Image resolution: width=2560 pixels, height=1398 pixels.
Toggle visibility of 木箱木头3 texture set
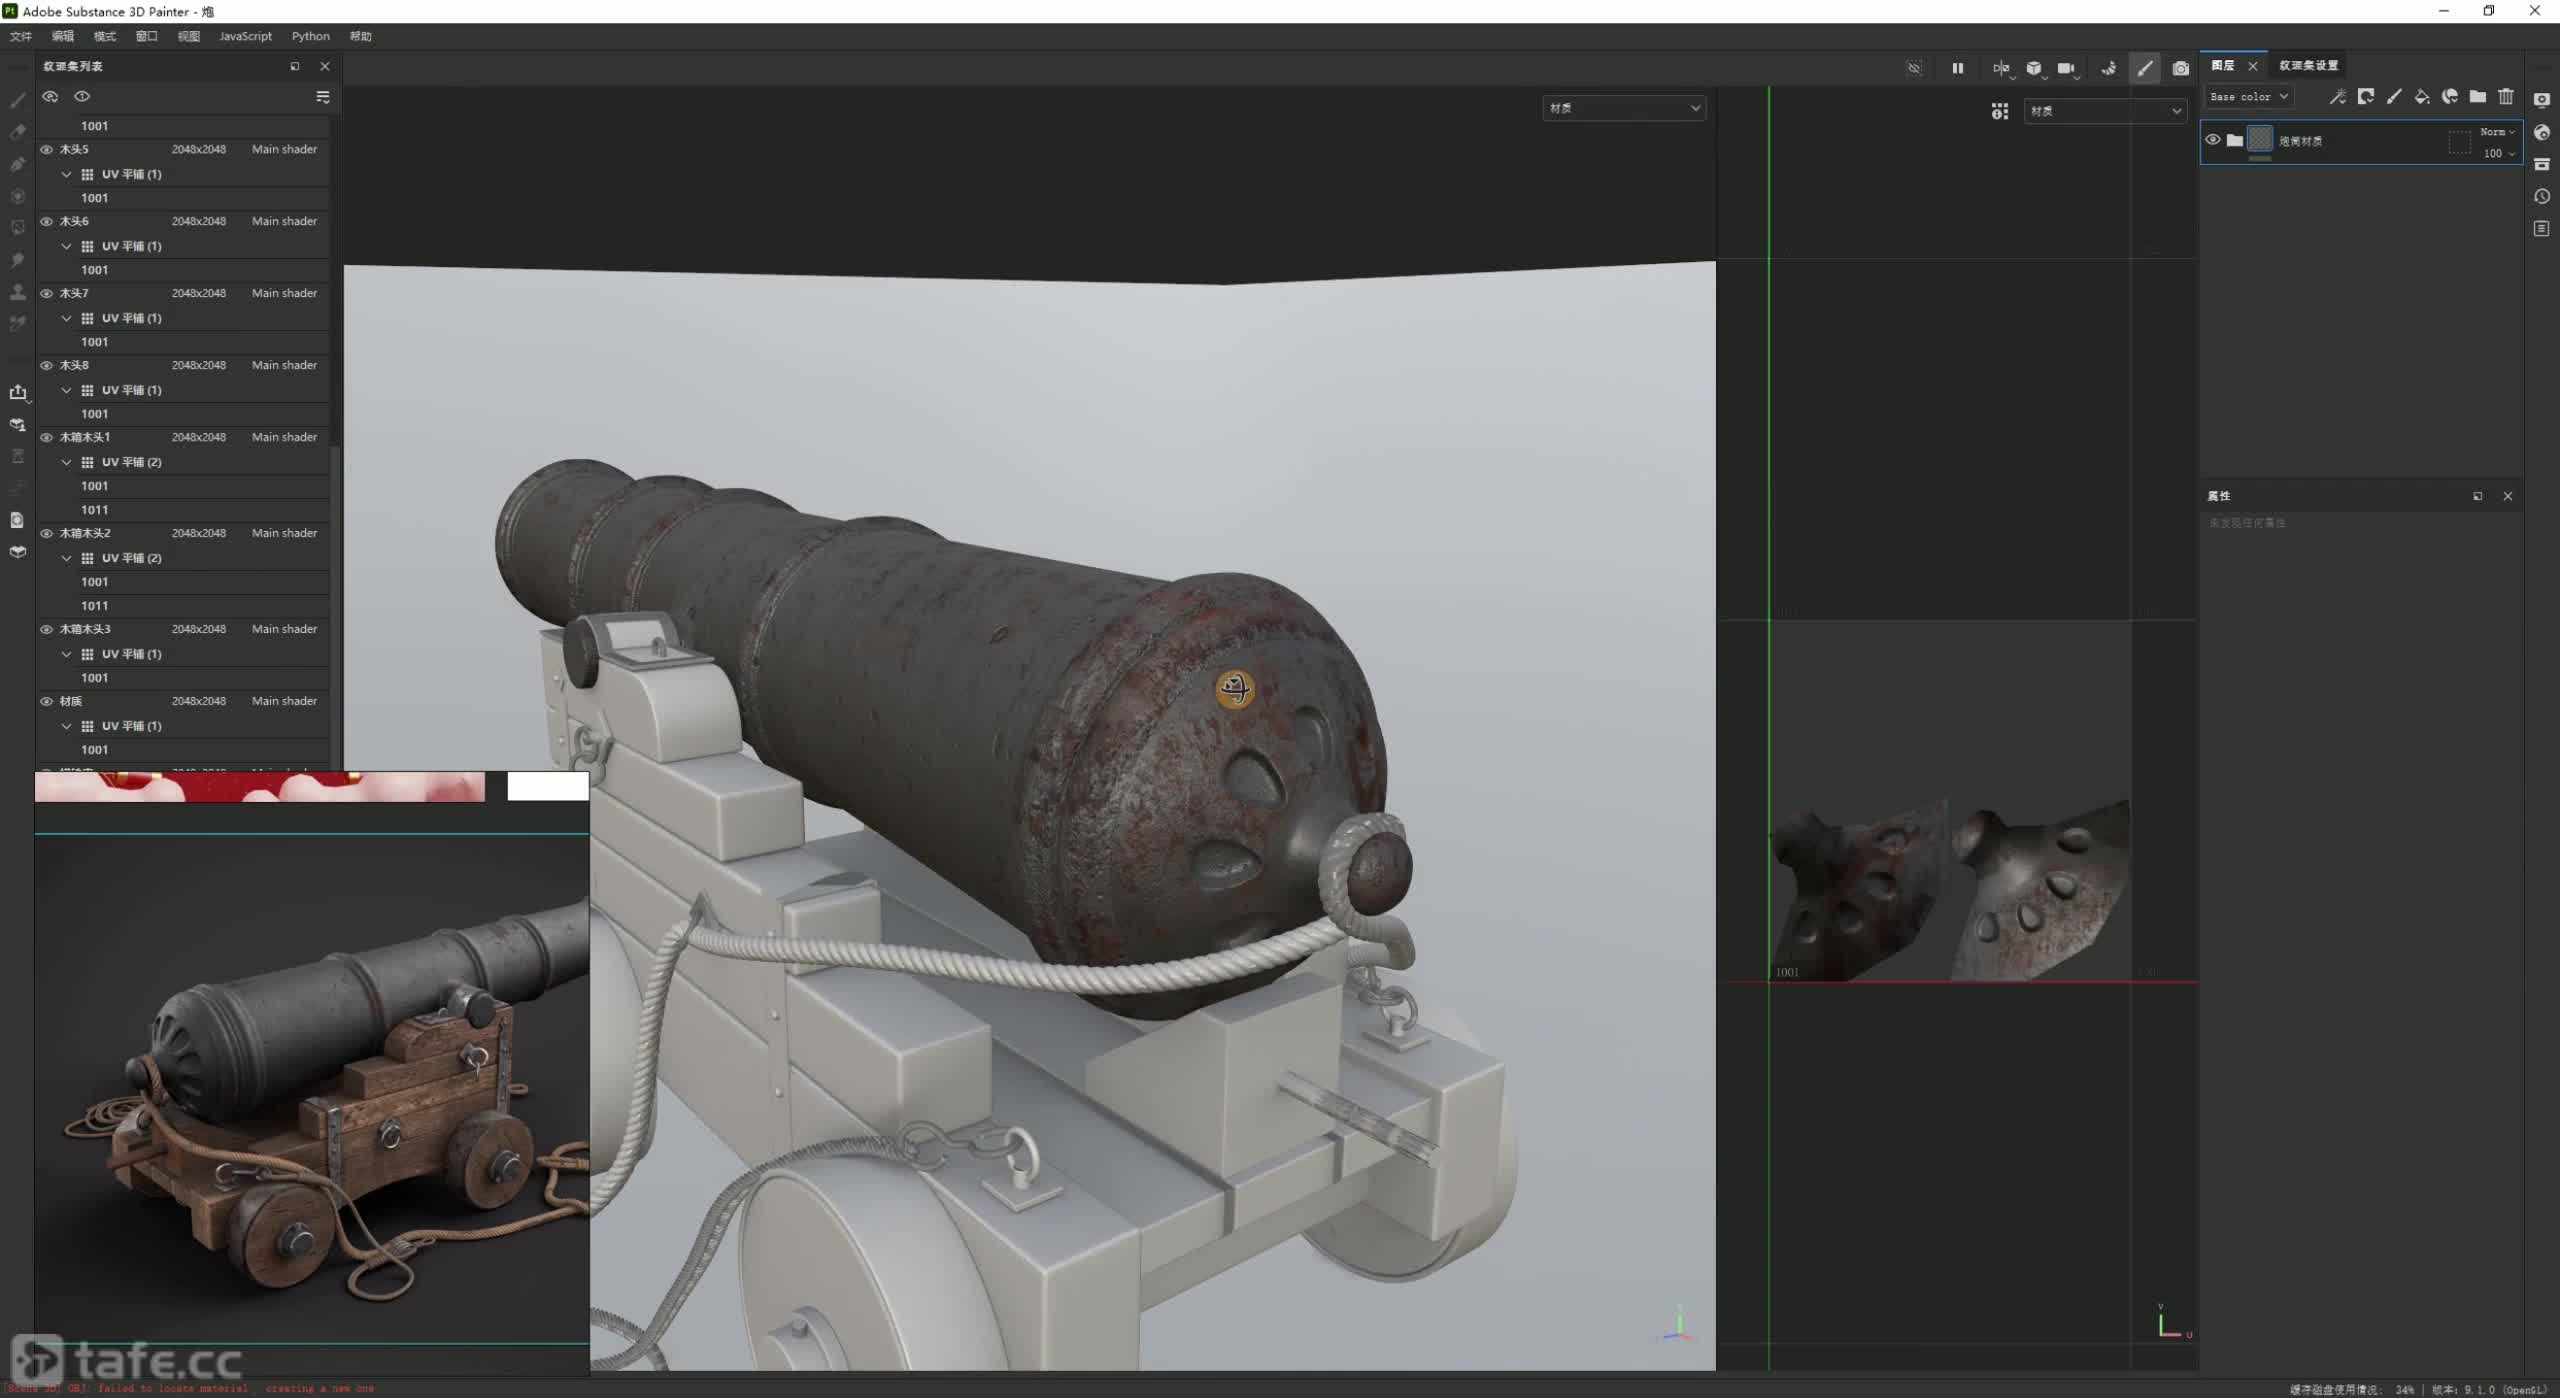point(46,629)
